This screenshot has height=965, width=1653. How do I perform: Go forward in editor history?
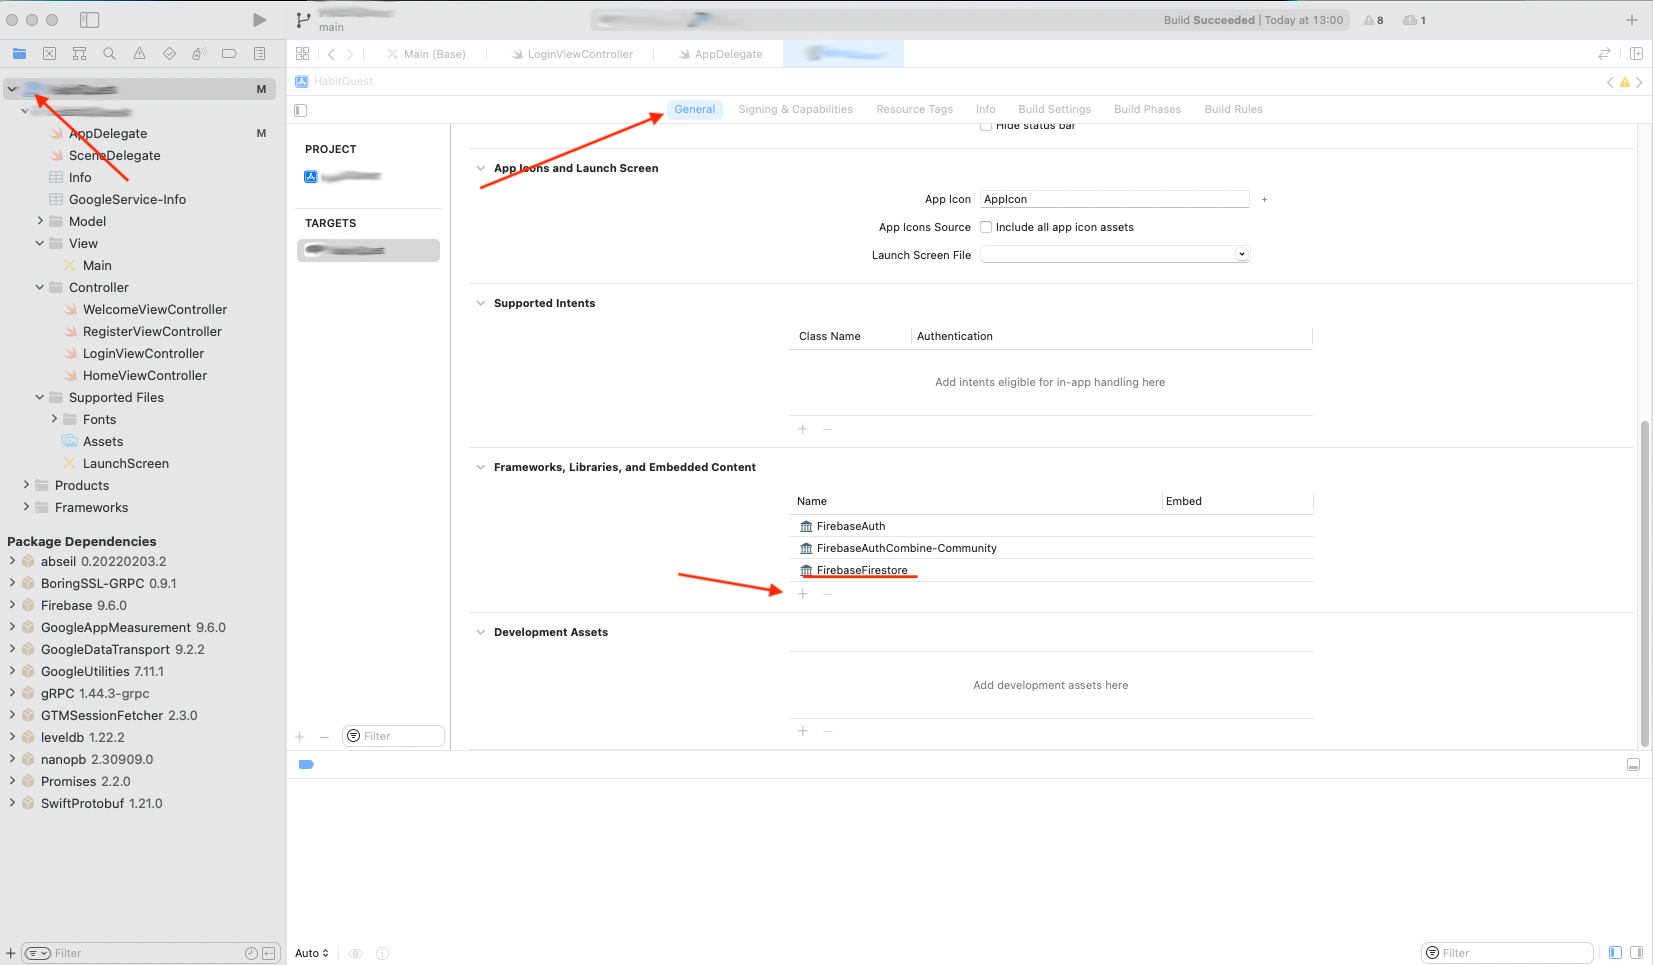coord(349,54)
